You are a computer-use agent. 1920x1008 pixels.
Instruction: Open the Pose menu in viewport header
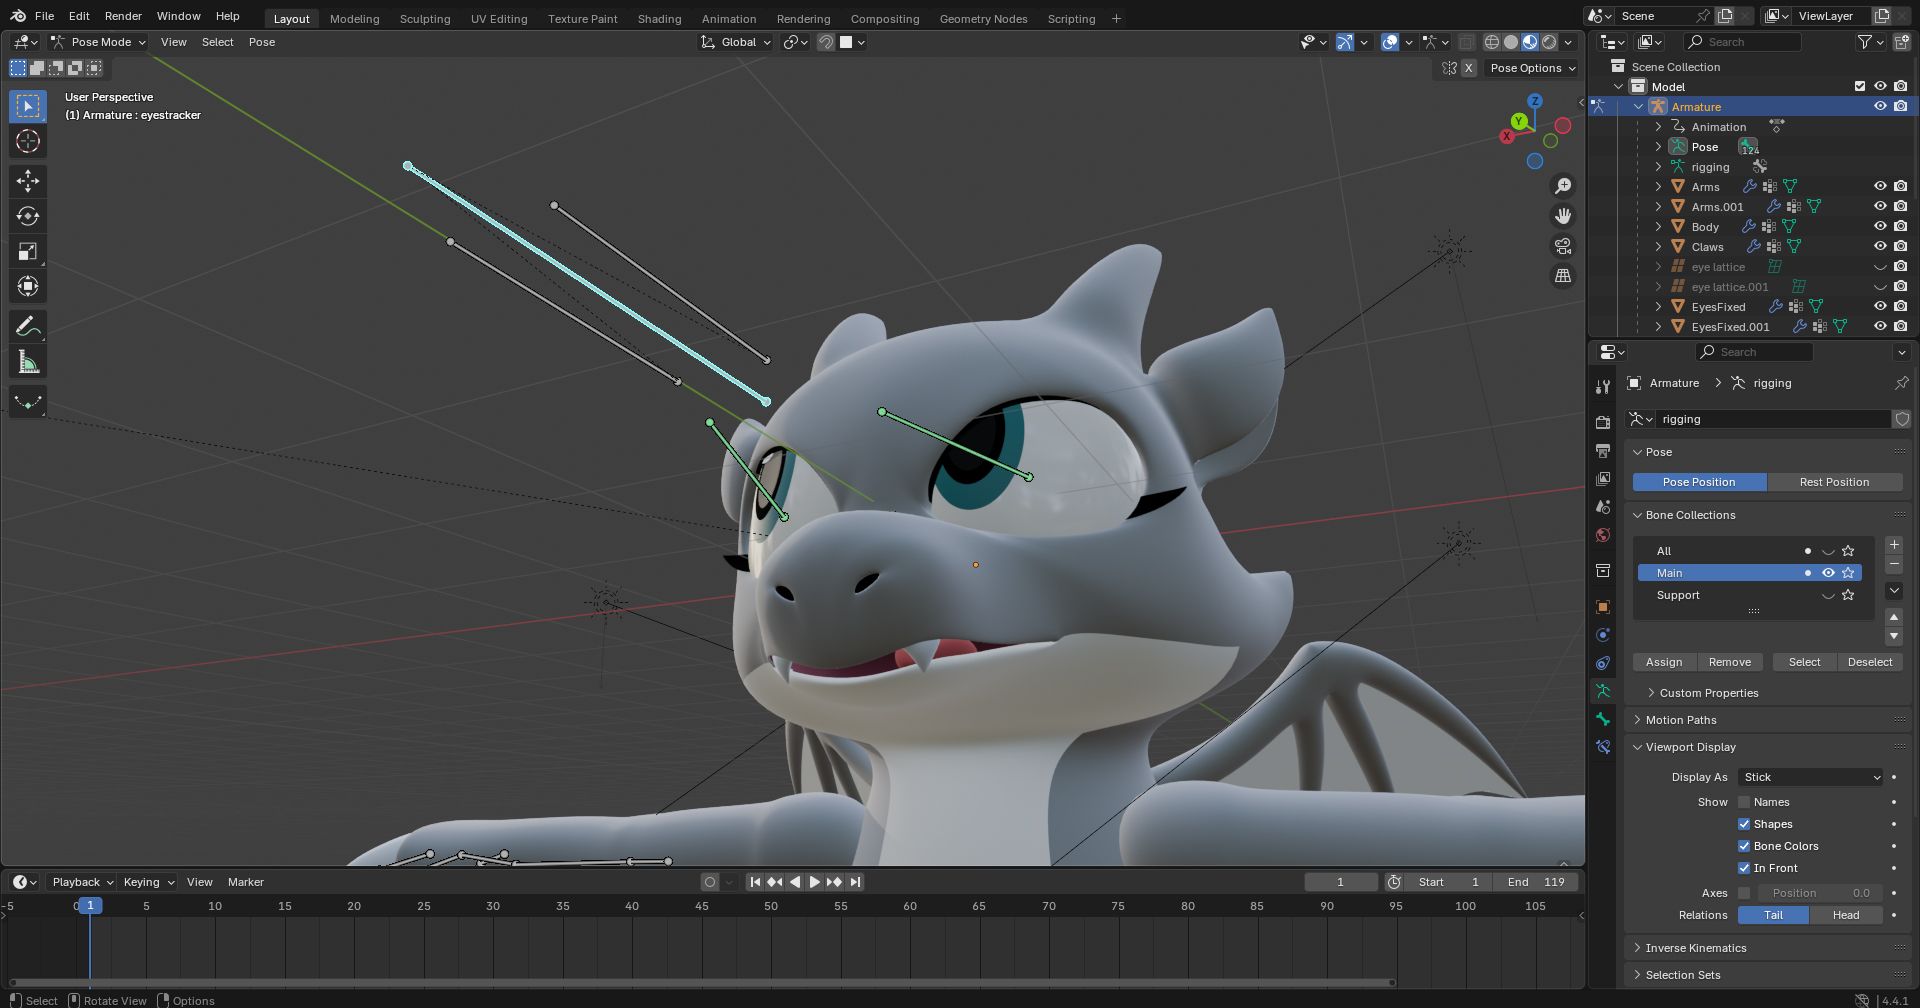(x=262, y=42)
